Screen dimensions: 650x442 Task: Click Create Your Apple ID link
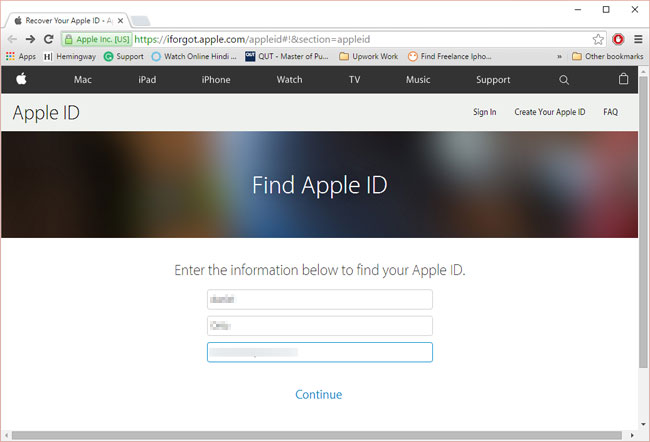pyautogui.click(x=550, y=112)
